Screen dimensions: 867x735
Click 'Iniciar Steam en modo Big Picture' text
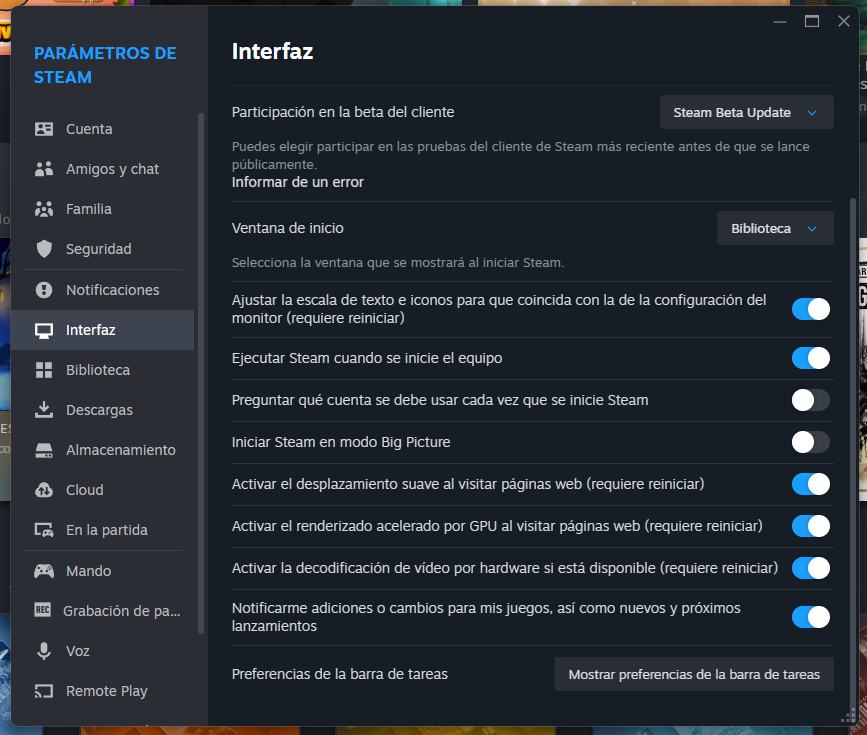pos(341,442)
